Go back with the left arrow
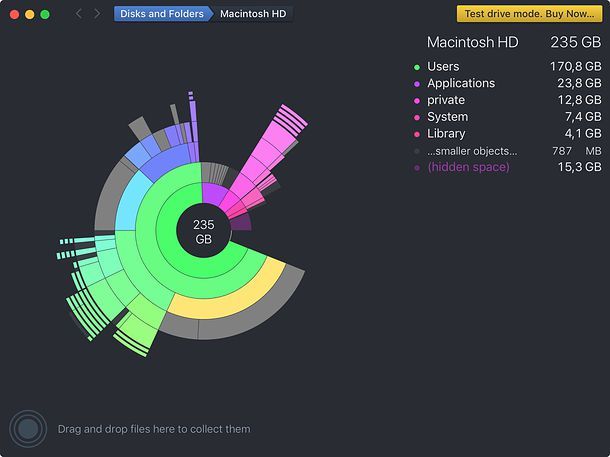Viewport: 610px width, 457px height. click(x=79, y=14)
